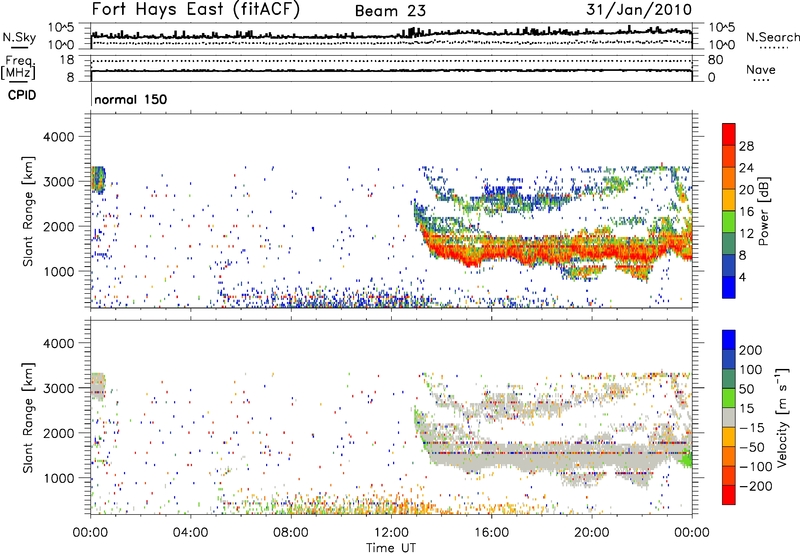Click the strong red power band near 16:00
The image size is (800, 554).
[491, 250]
